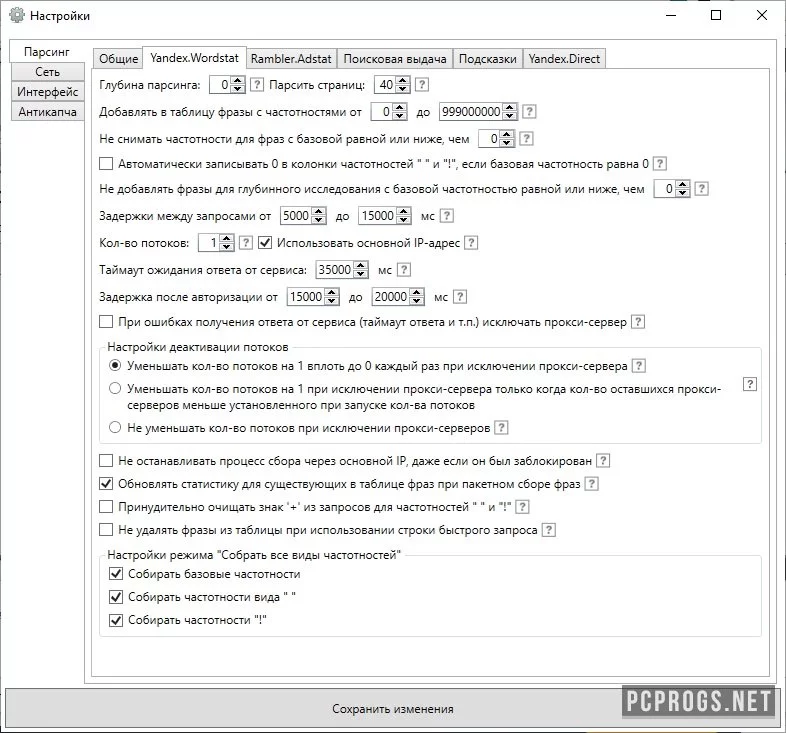
Task: Uncheck Собирать частотности "!"
Action: [116, 620]
